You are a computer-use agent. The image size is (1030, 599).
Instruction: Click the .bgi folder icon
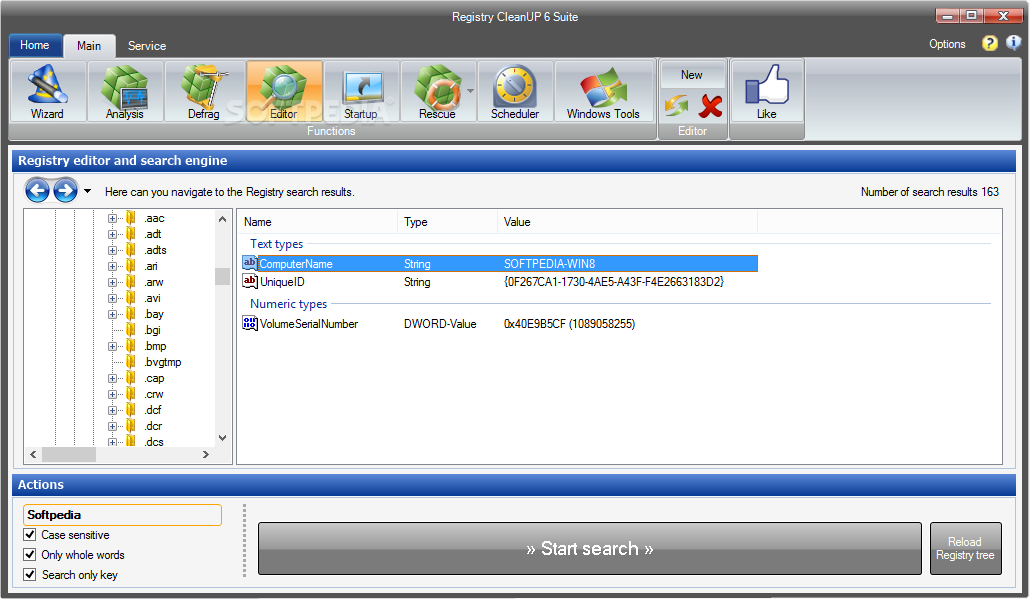click(131, 330)
